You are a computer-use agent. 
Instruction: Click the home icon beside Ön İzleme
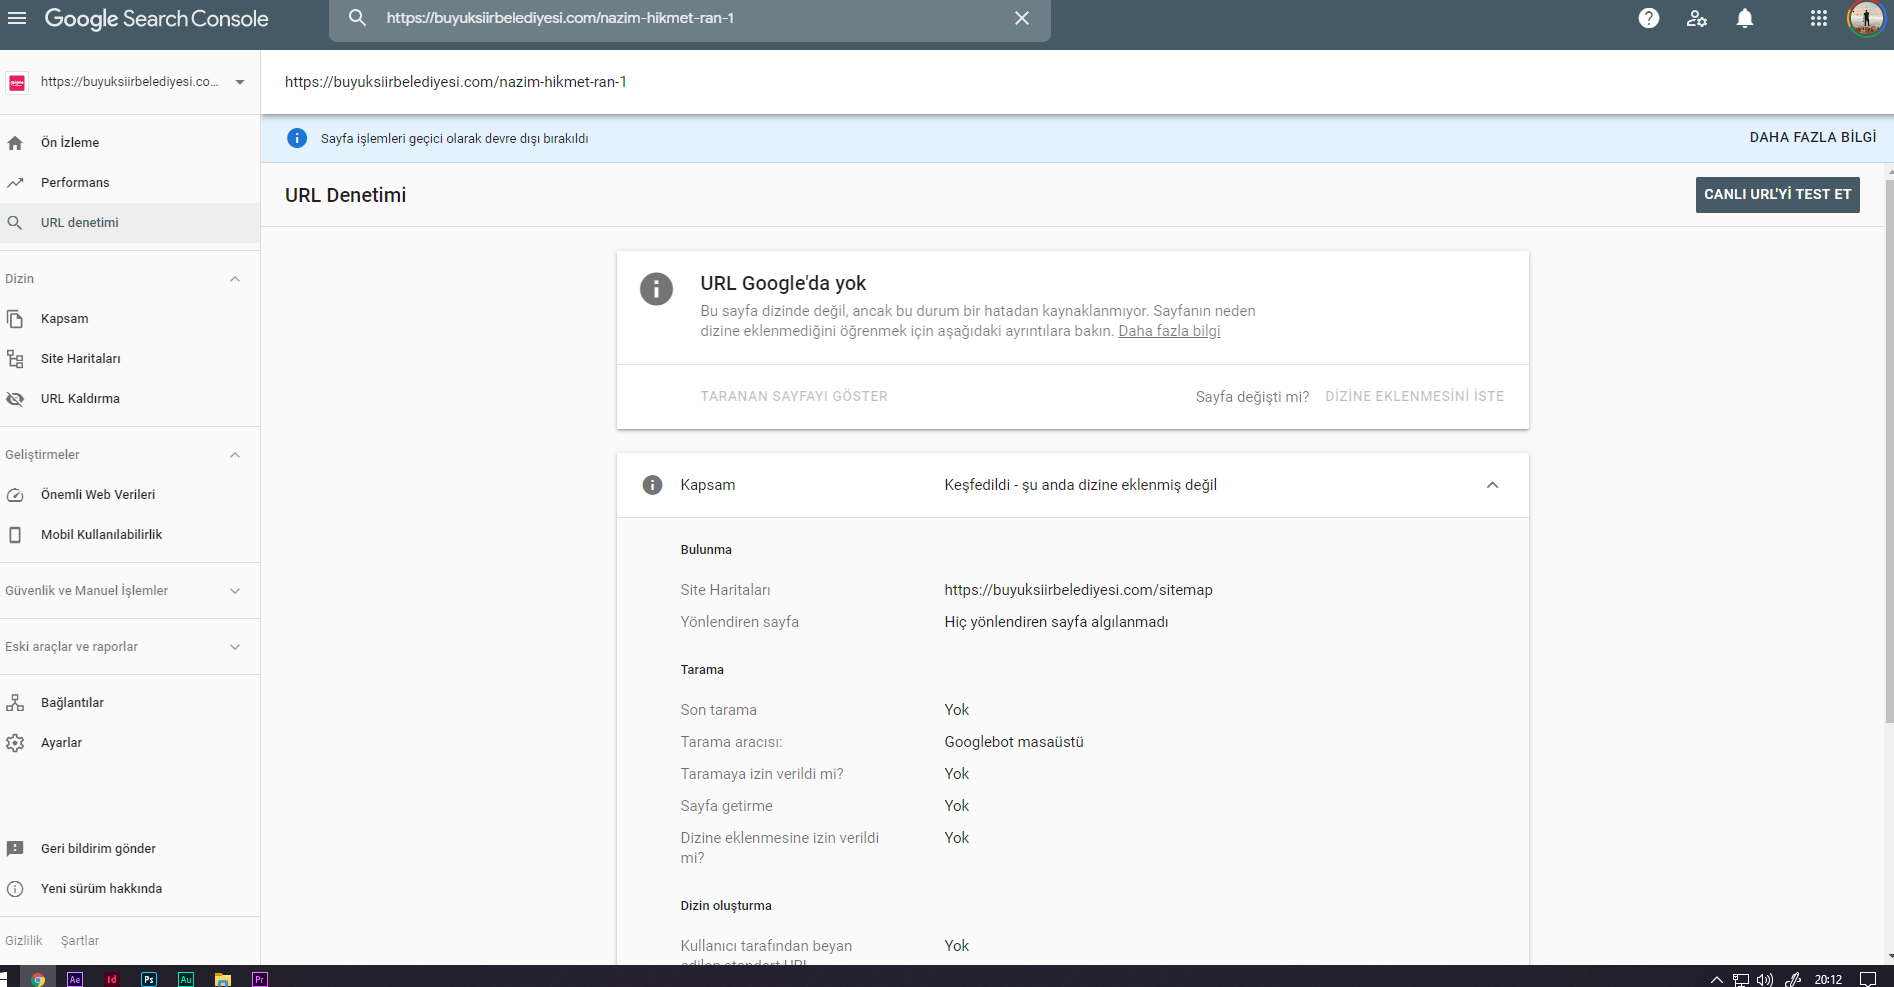[15, 143]
